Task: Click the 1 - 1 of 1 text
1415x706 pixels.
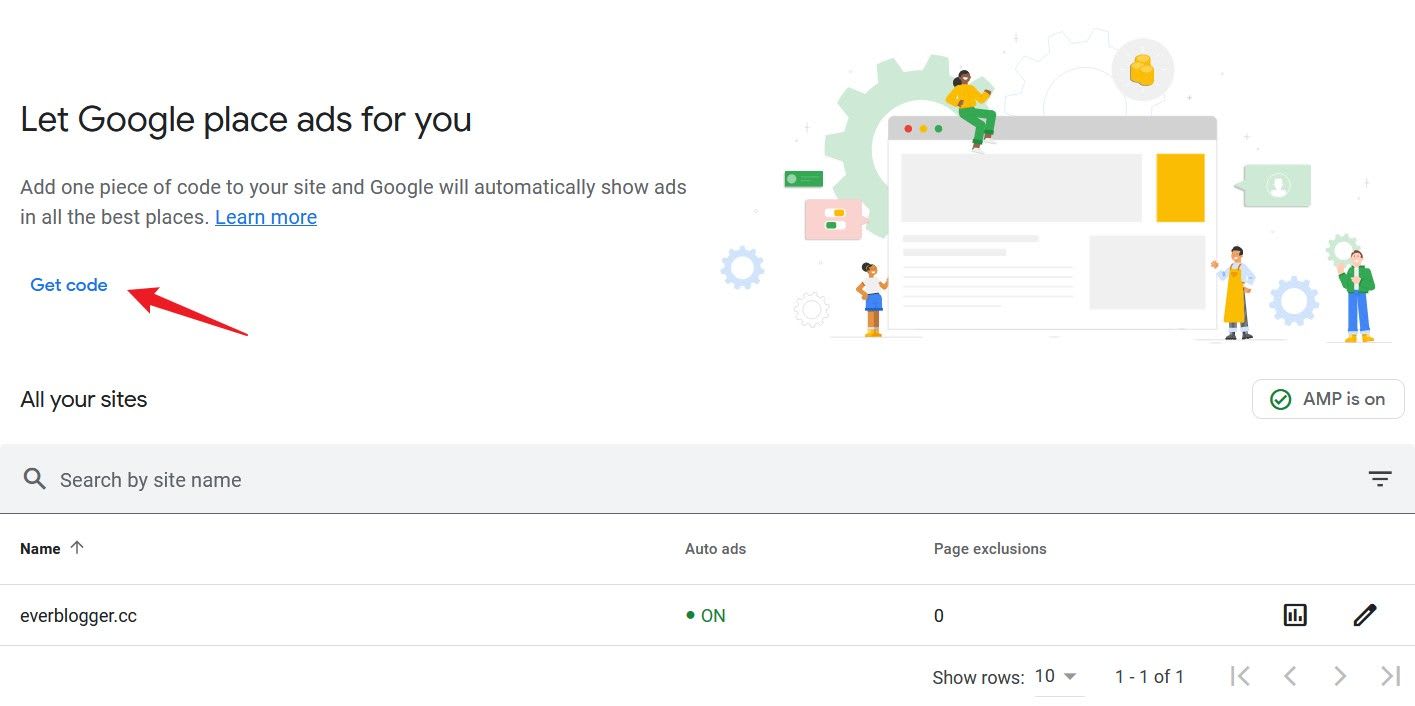Action: [1149, 677]
